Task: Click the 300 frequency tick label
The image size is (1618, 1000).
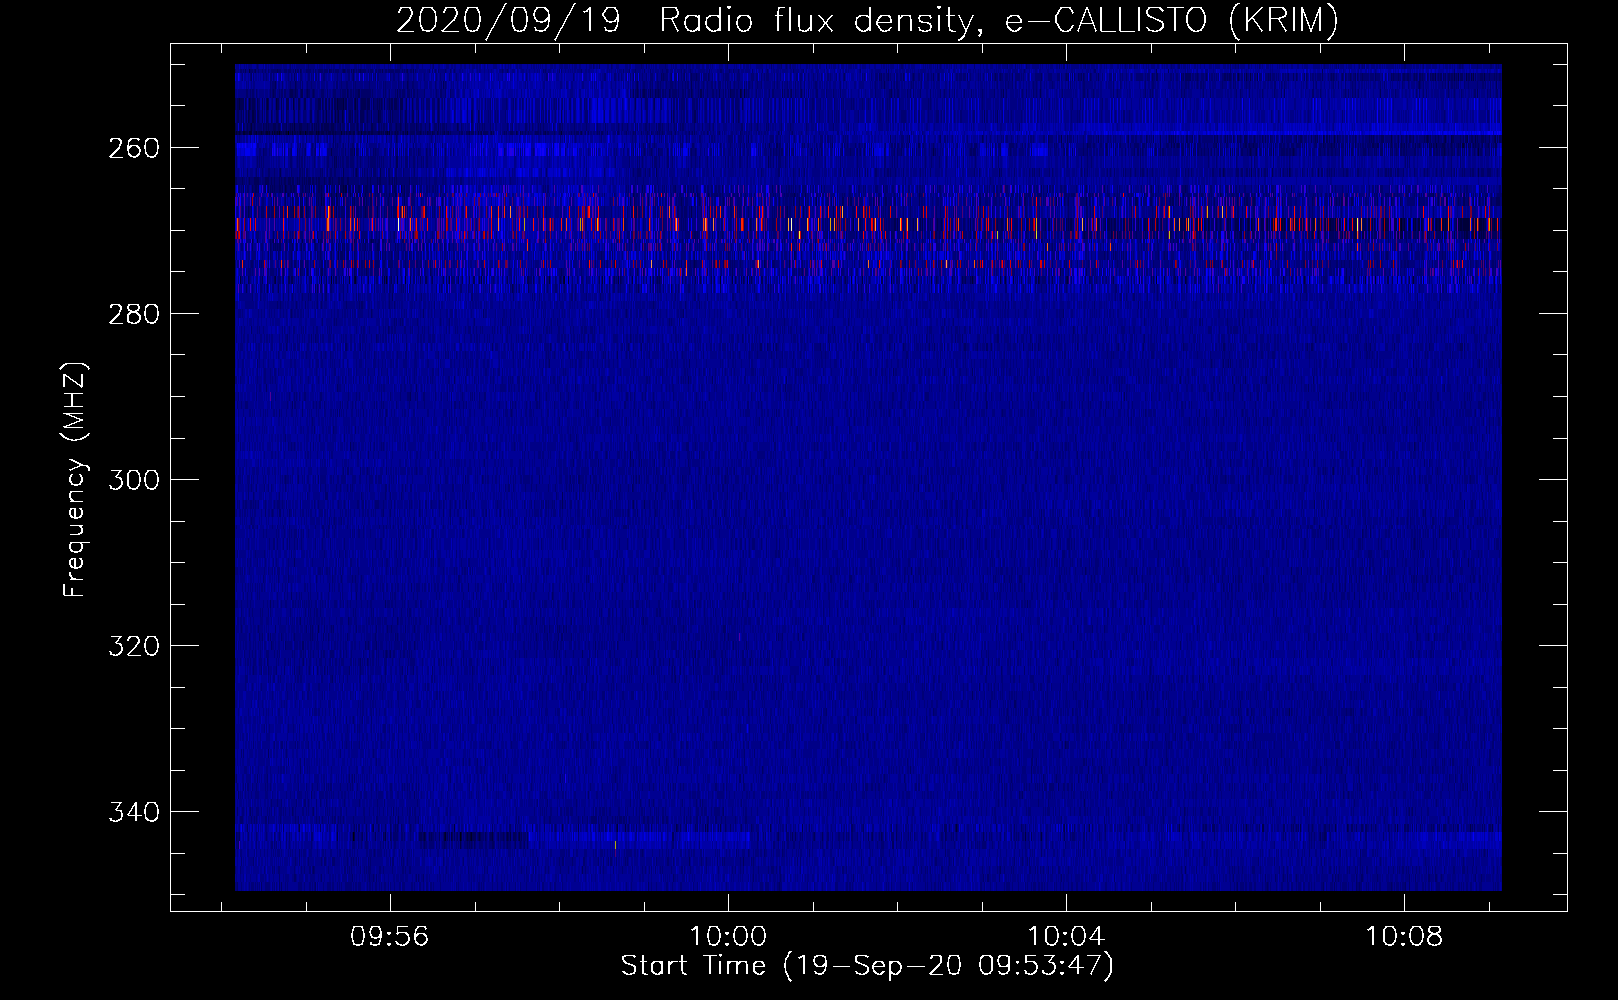Action: click(x=134, y=480)
